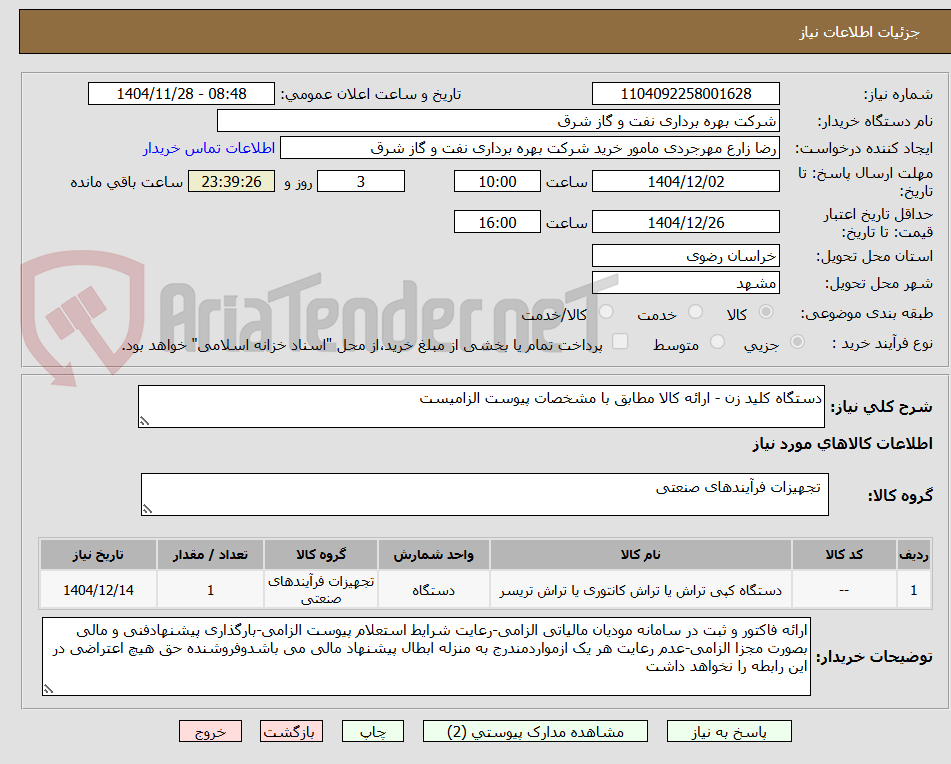This screenshot has height=764, width=951.
Task: Click the 'نام کالا' column header
Action: [x=640, y=555]
